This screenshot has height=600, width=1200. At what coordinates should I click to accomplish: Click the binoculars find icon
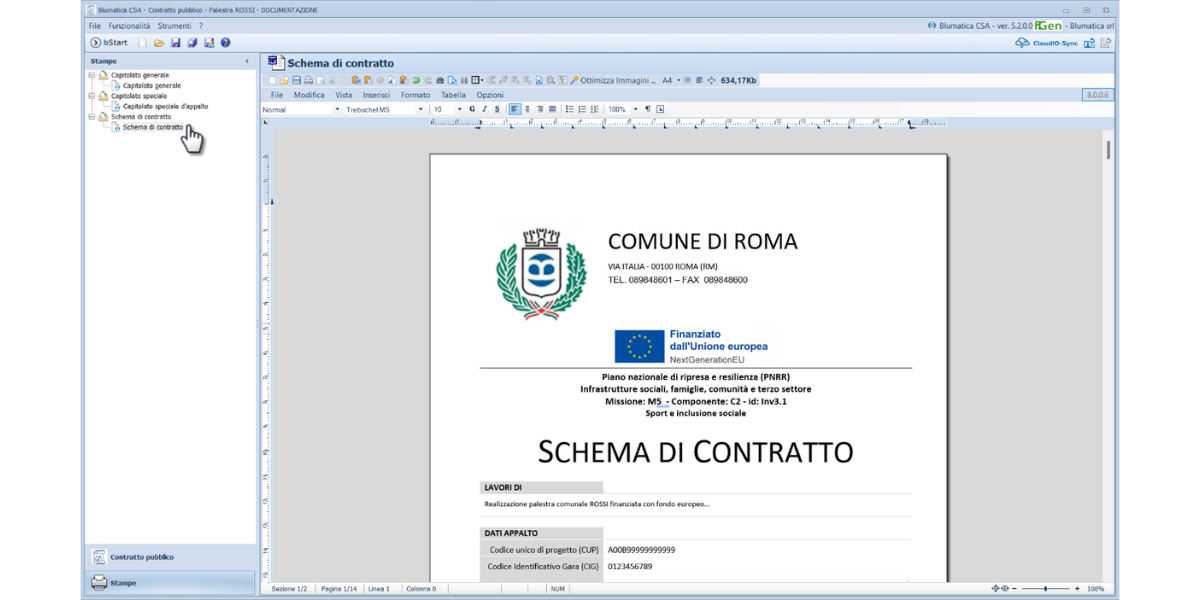coord(440,80)
